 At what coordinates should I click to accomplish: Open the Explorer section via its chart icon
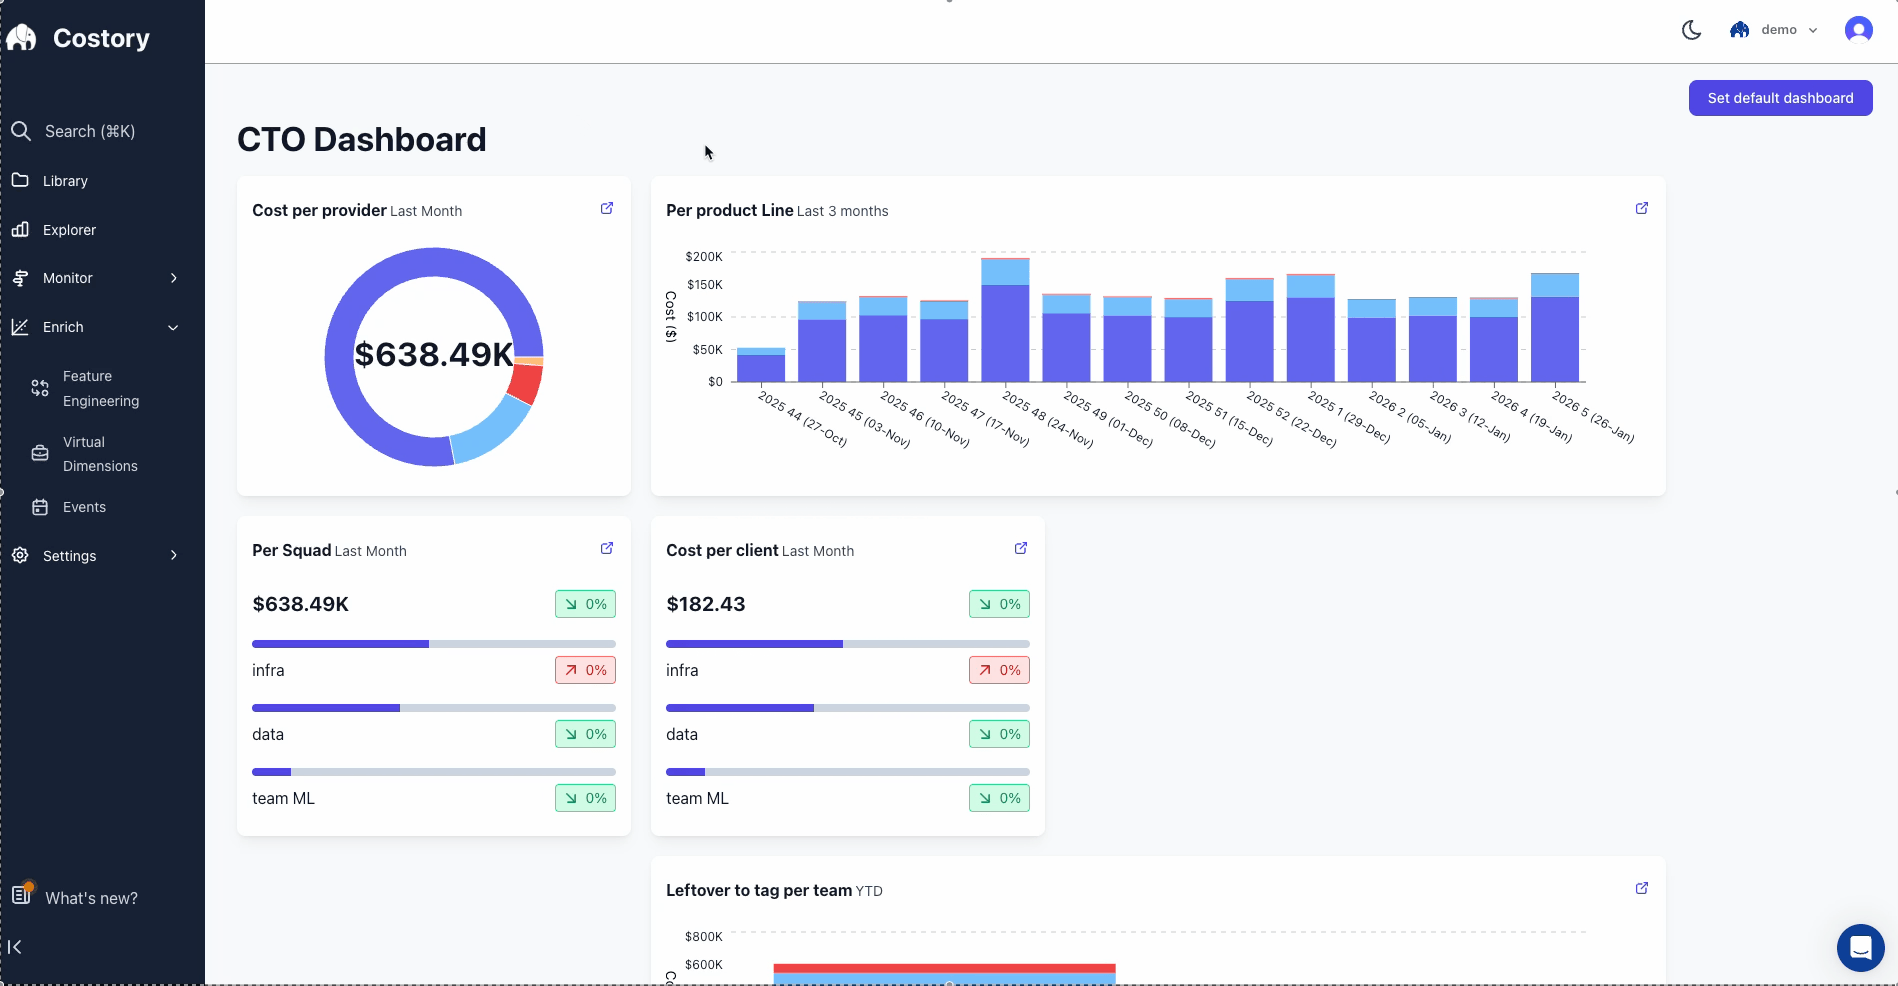21,230
